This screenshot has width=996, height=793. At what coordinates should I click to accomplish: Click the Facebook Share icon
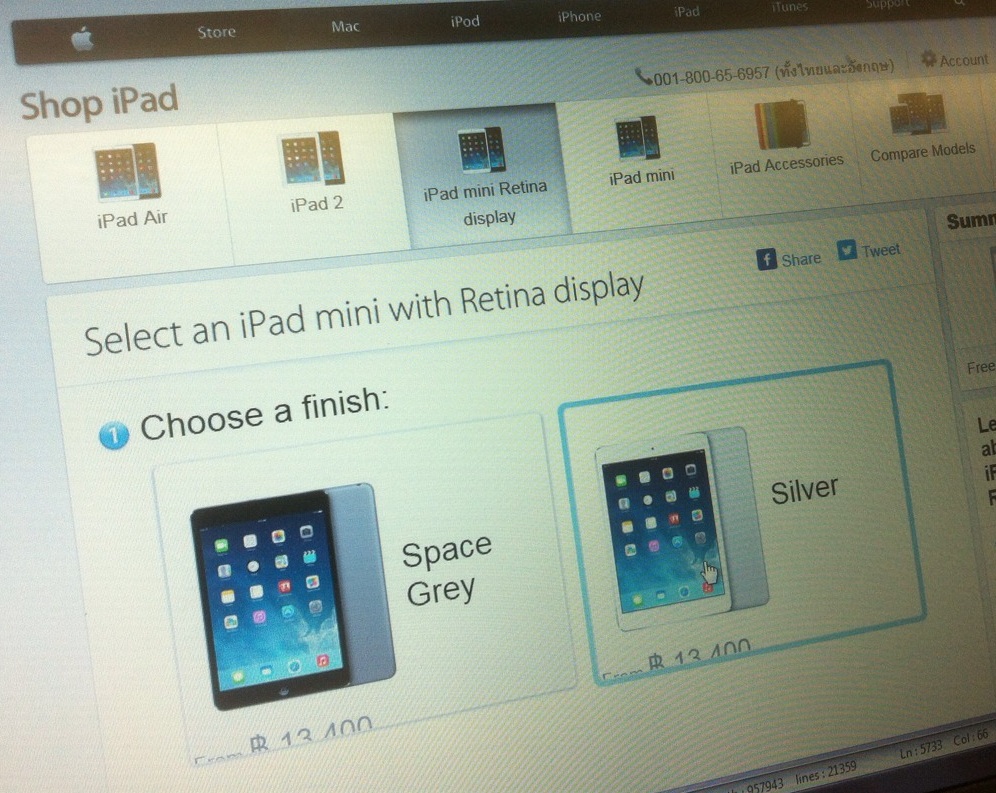point(767,259)
